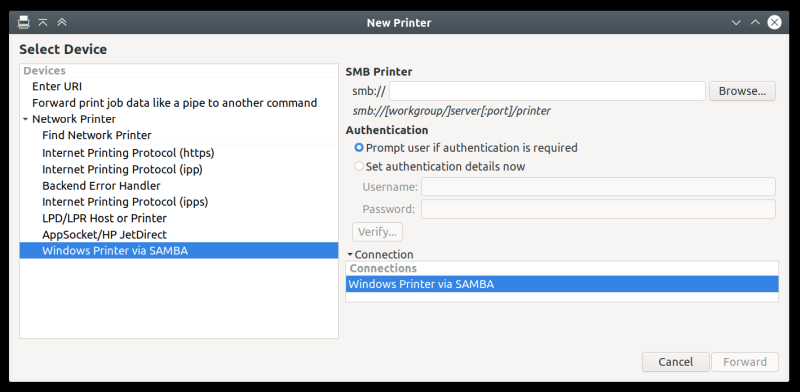Viewport: 800px width, 392px height.
Task: Minimize the New Printer window
Action: pos(736,22)
